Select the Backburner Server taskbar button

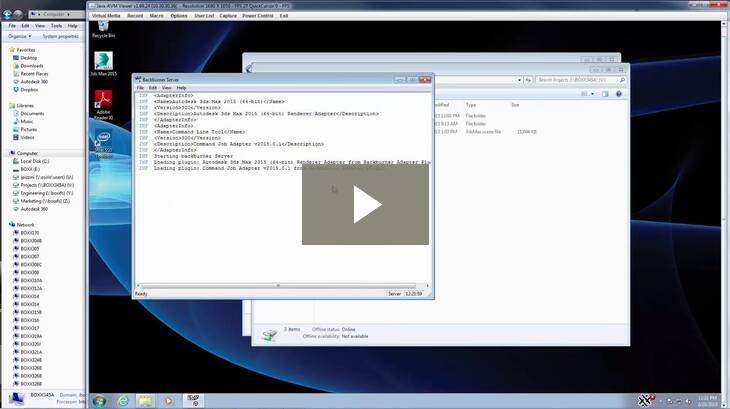tap(193, 400)
